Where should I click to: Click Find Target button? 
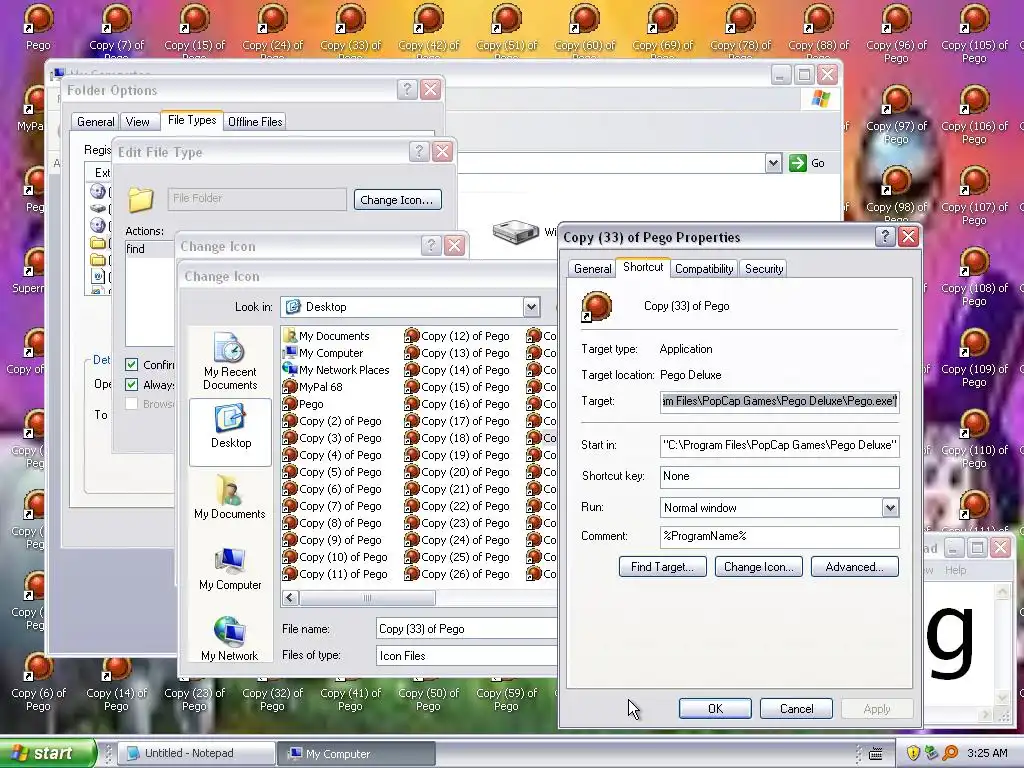[x=662, y=567]
